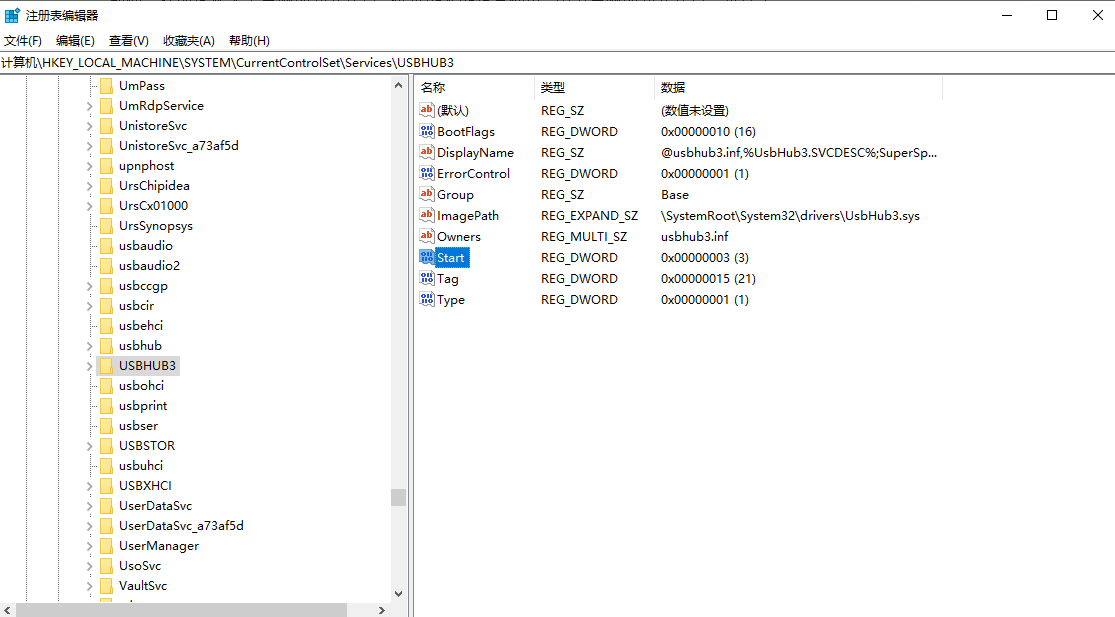Open the 收藏夹(A) menu

click(189, 41)
